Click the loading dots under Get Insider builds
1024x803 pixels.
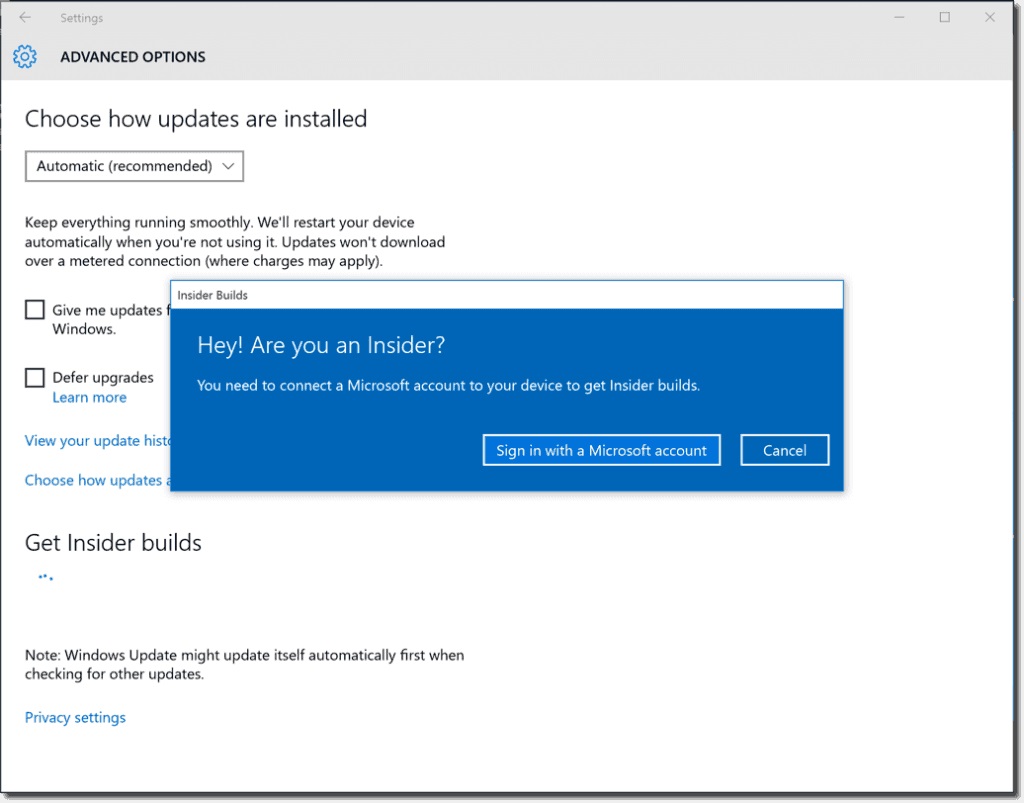pos(45,577)
